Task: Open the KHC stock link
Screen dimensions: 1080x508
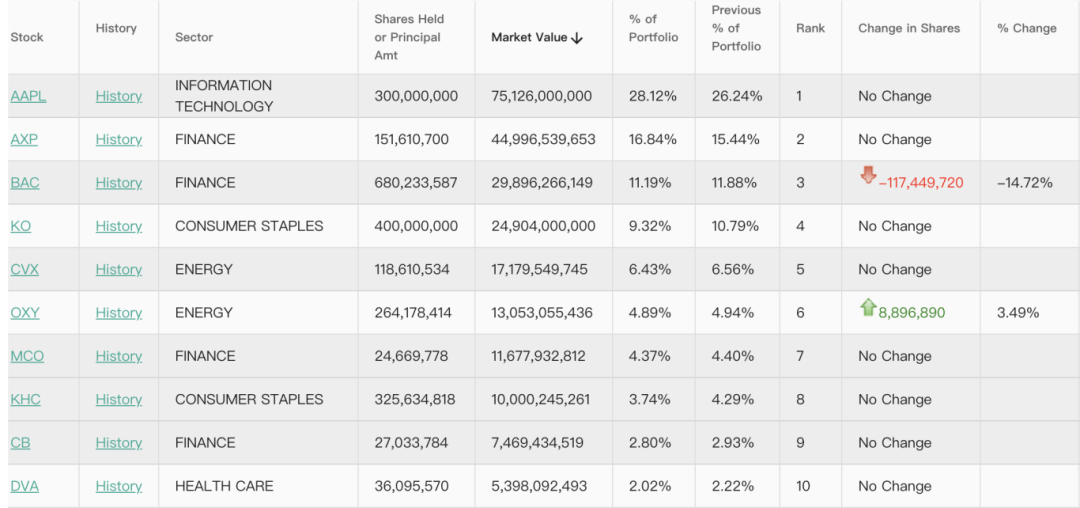Action: pos(25,399)
